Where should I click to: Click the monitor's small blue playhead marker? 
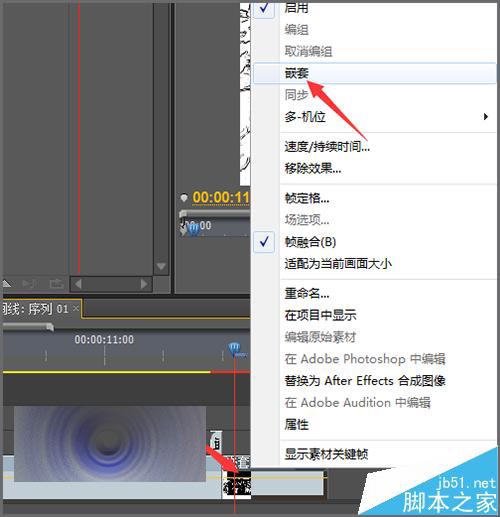click(193, 228)
